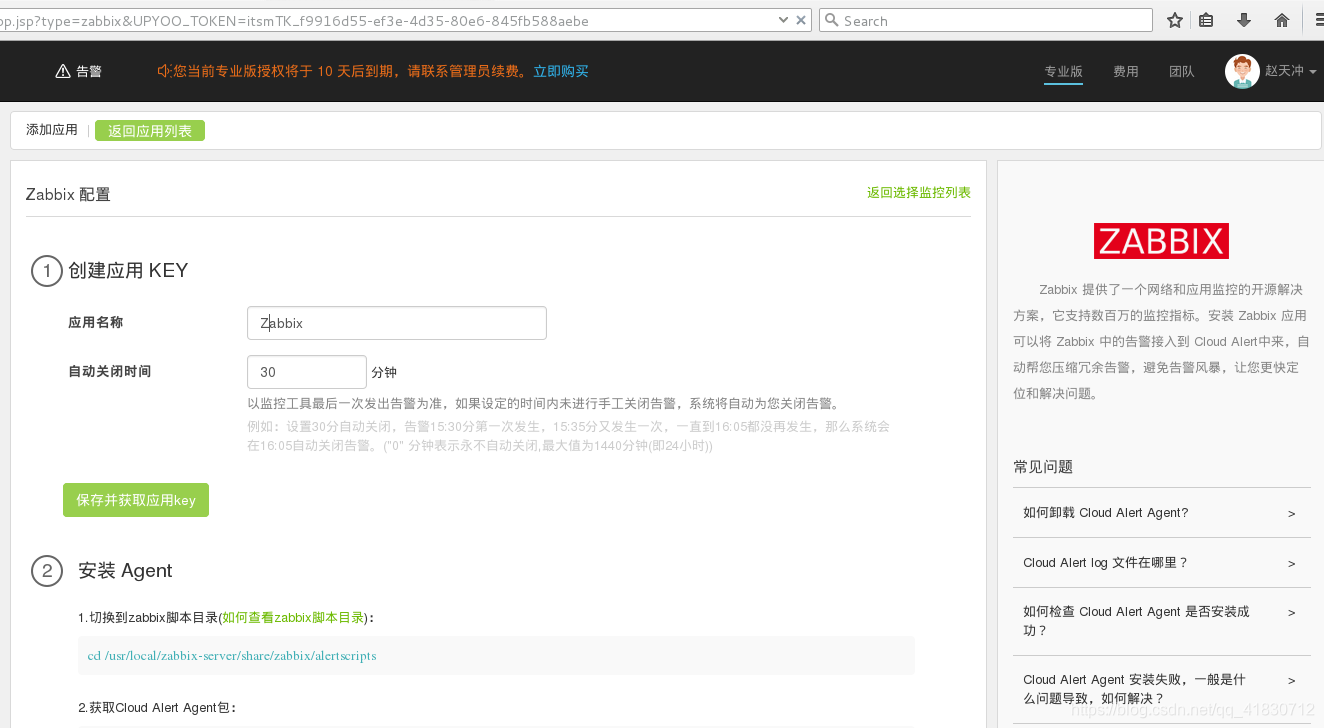Image resolution: width=1324 pixels, height=728 pixels.
Task: Expand FAQ 如何检查 Agent 是否安装成功
Action: 1161,621
